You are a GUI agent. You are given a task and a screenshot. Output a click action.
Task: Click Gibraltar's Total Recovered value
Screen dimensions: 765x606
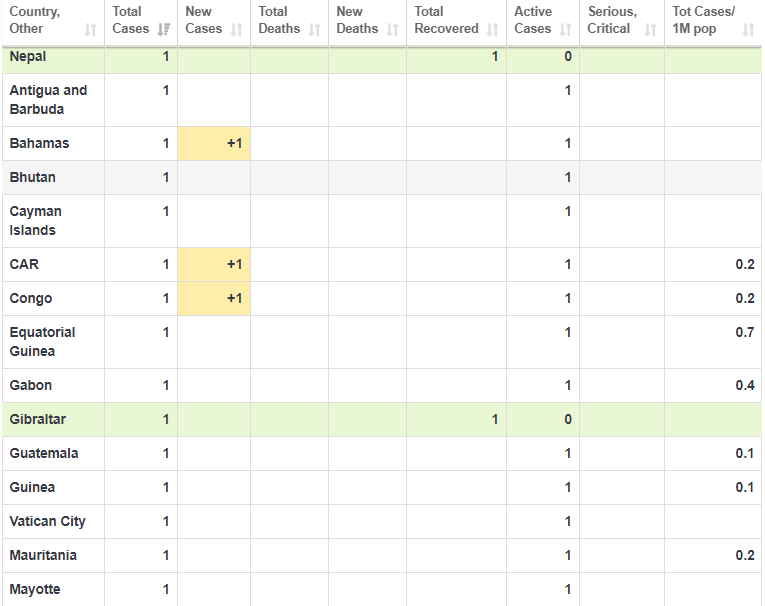[x=494, y=419]
